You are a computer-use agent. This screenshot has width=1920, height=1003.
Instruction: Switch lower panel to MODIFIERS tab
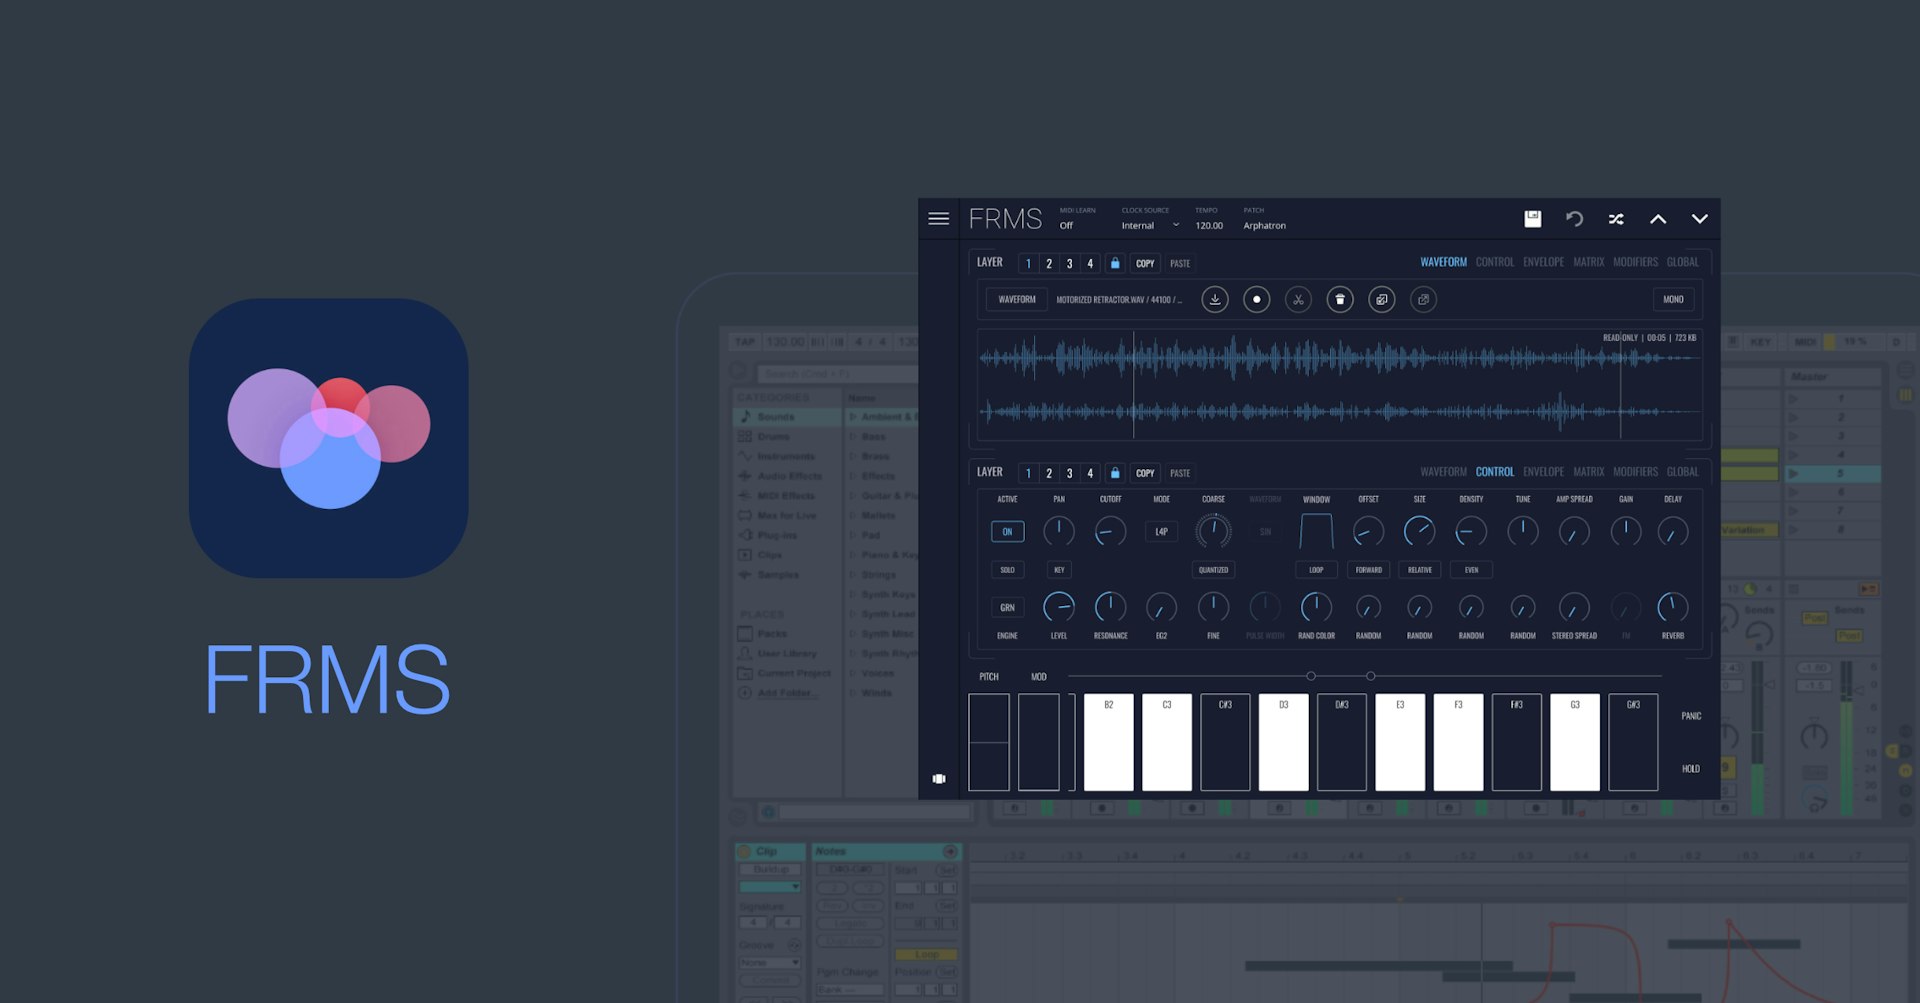(1635, 472)
